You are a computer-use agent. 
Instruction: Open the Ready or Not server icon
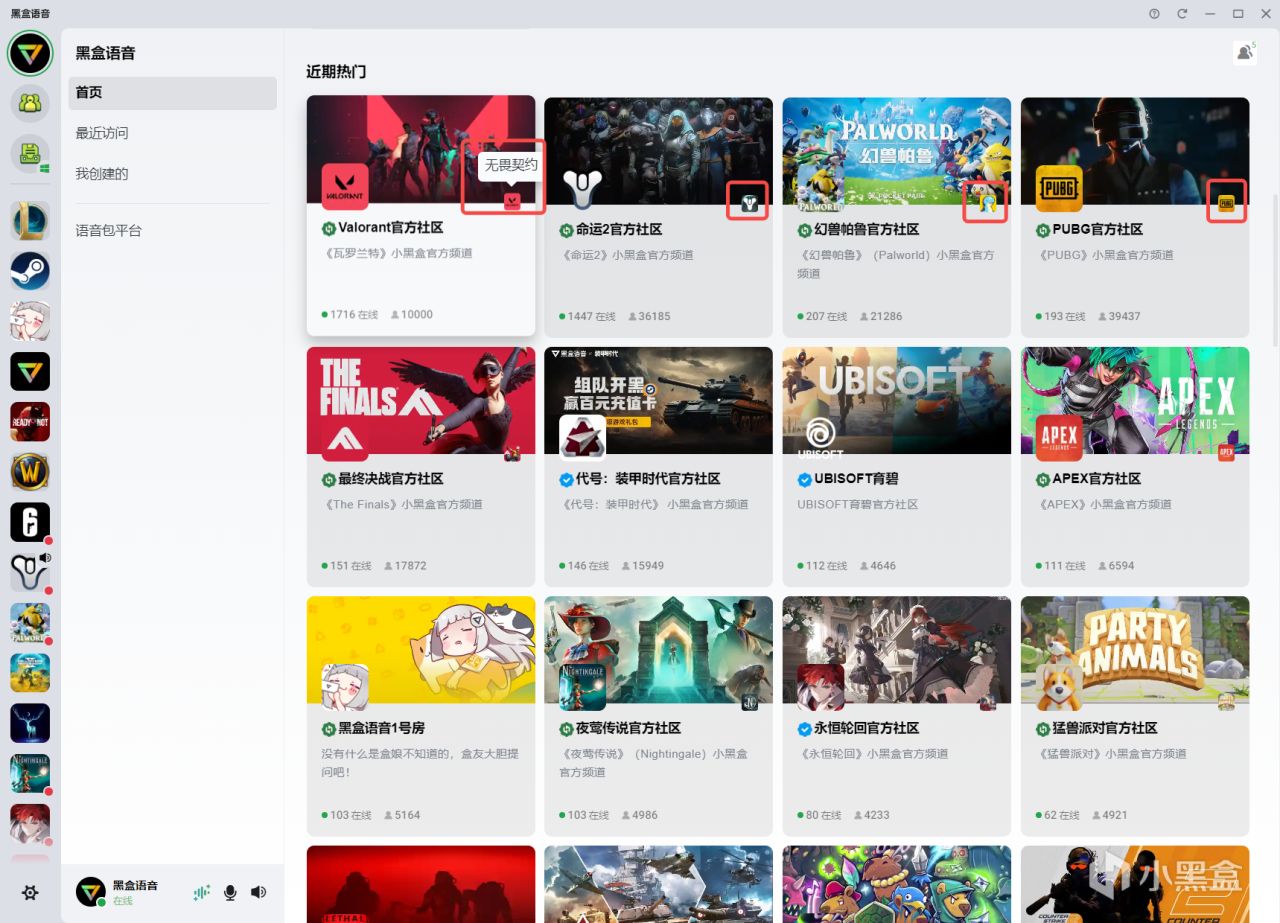[30, 421]
